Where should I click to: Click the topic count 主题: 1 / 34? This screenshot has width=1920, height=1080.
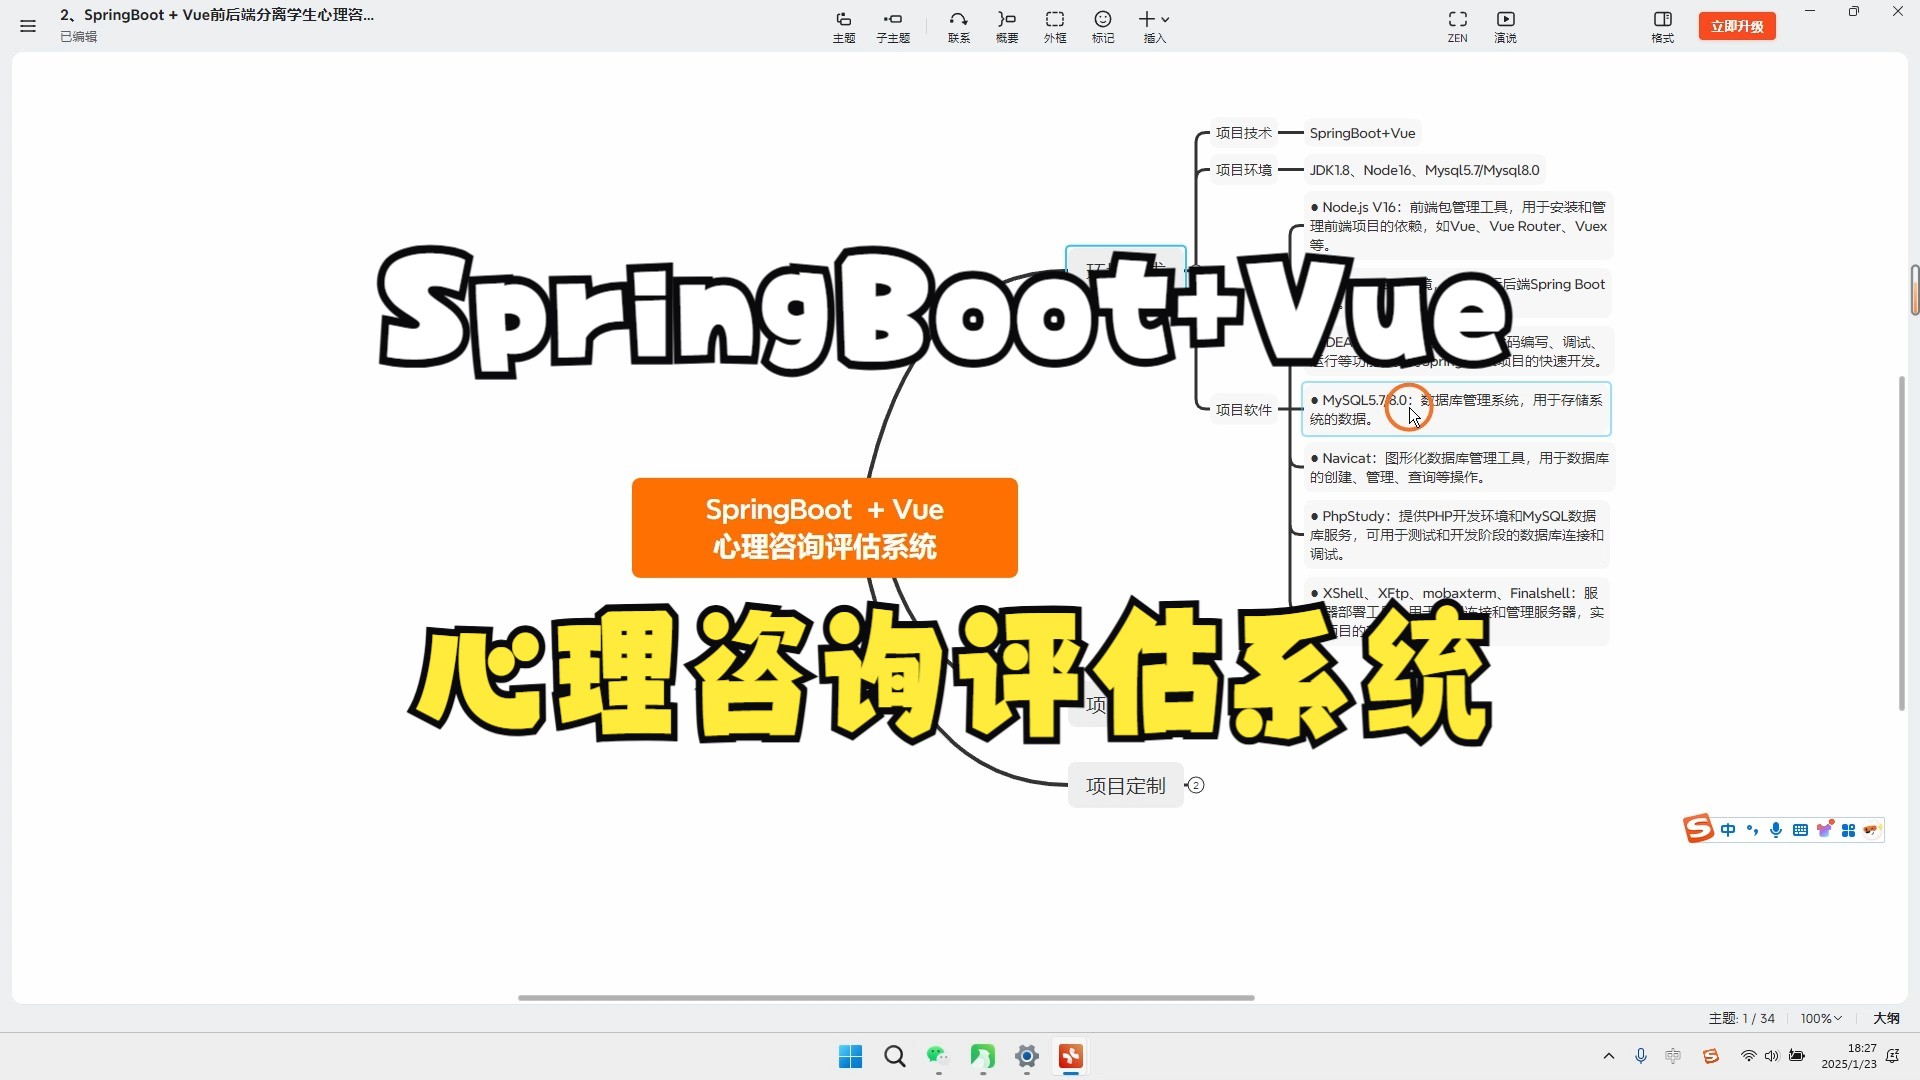pyautogui.click(x=1741, y=1018)
